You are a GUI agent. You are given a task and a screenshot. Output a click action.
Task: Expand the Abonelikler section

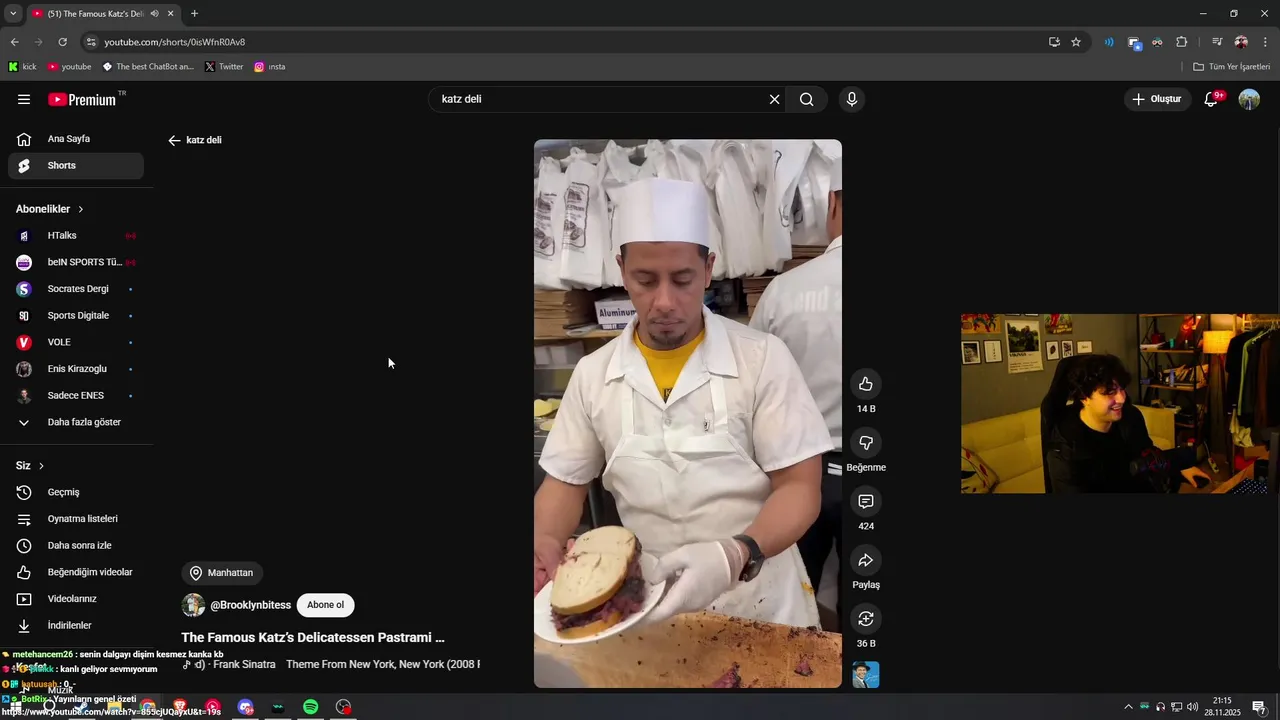tap(50, 209)
